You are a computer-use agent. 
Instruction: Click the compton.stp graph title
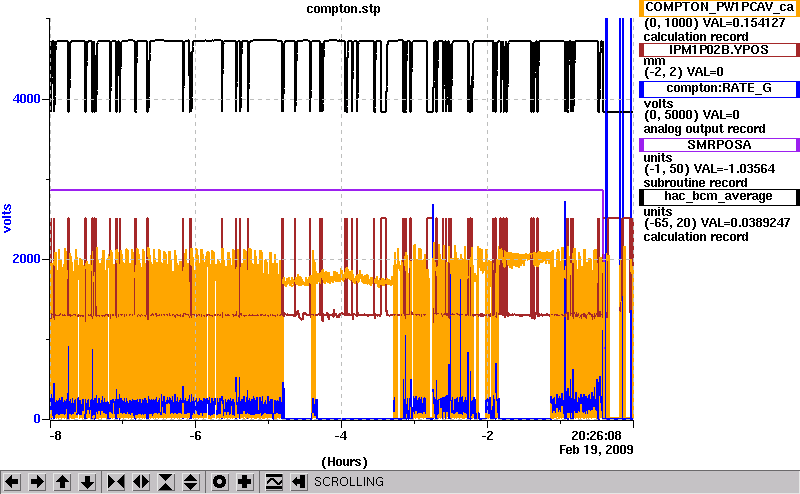(x=343, y=9)
